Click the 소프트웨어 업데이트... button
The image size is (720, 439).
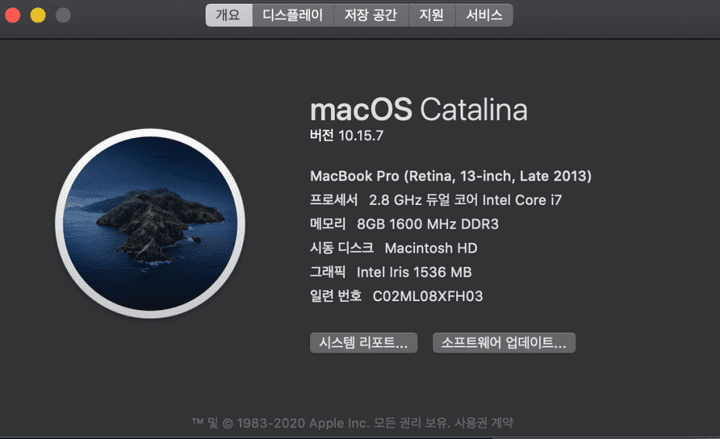pos(504,343)
